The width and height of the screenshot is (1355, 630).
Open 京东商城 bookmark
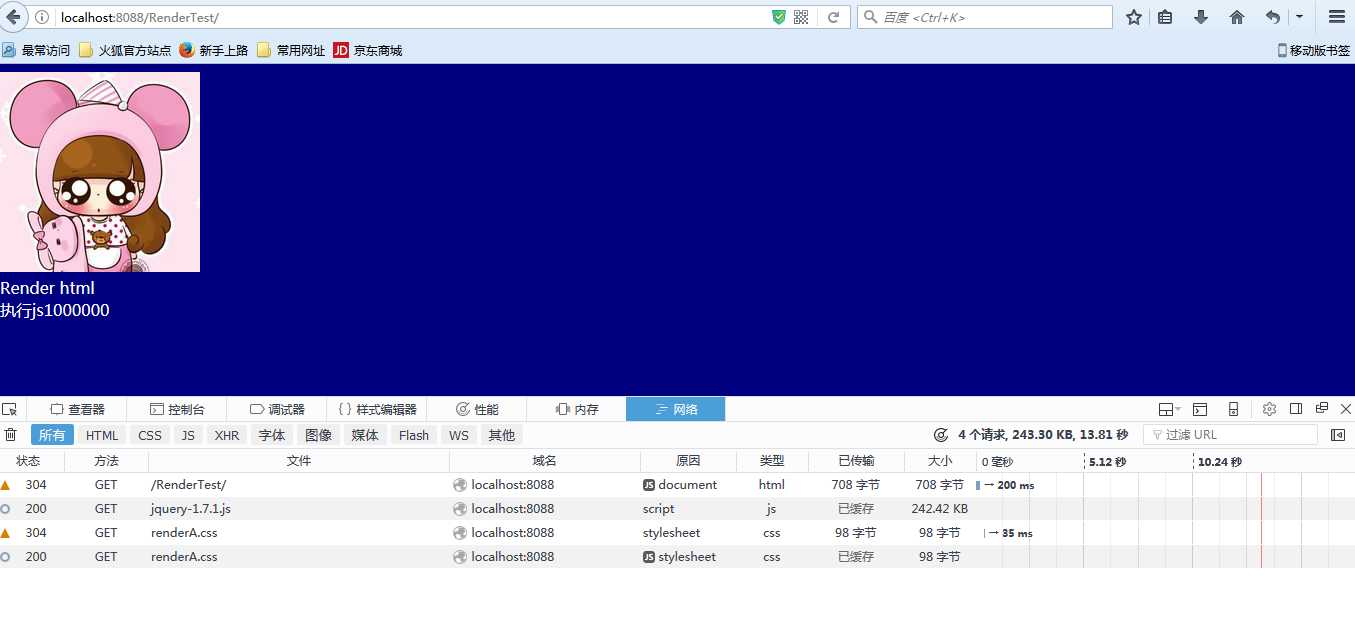(x=368, y=50)
